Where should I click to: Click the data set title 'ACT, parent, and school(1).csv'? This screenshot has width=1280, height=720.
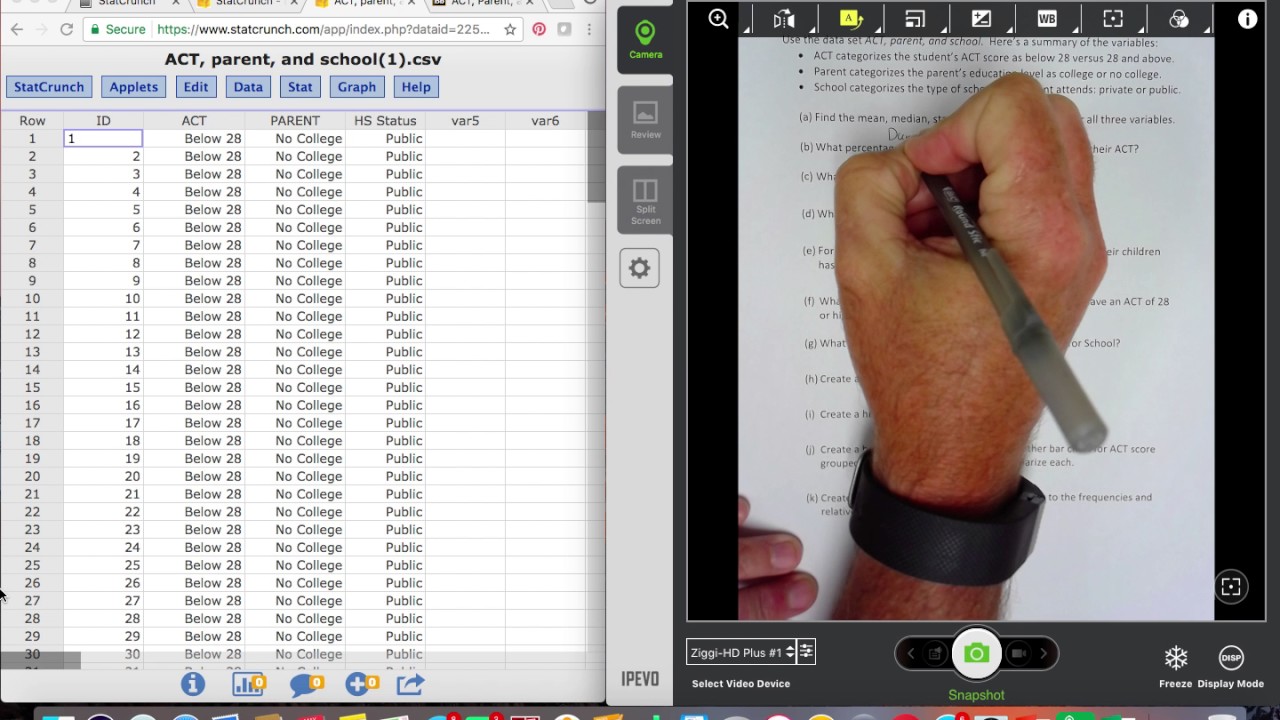tap(303, 60)
